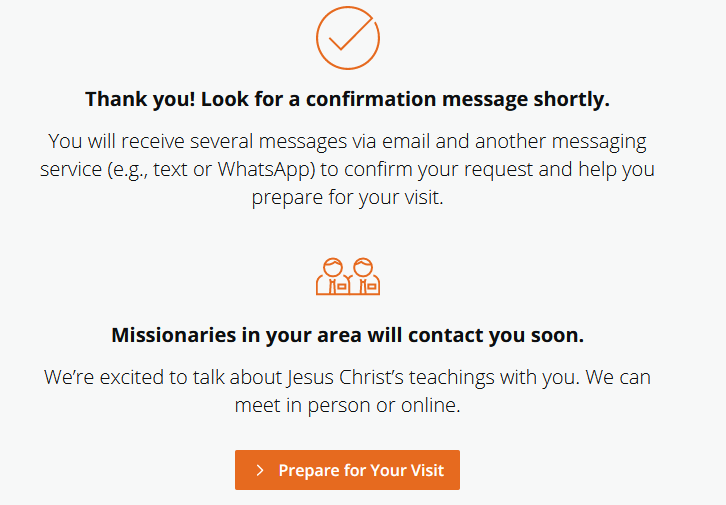726x505 pixels.
Task: Click the left missionary figure in icon
Action: coord(333,276)
